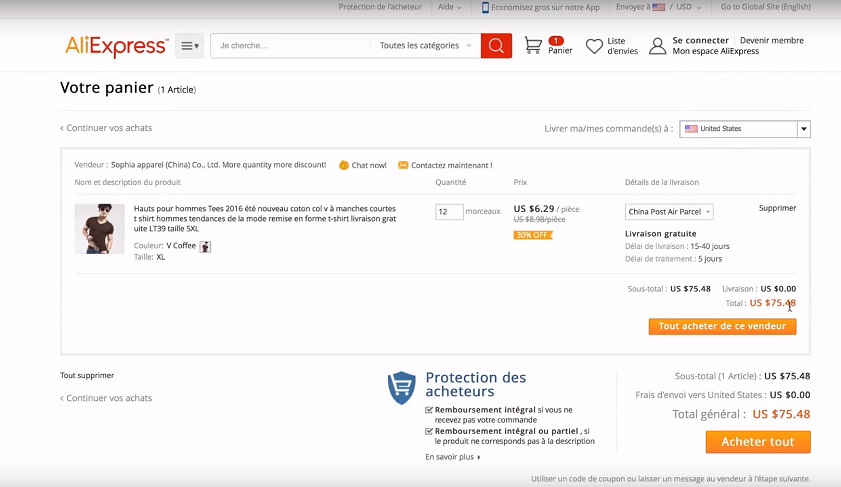Viewport: 841px width, 487px height.
Task: Click the Chat now! icon
Action: coord(344,165)
